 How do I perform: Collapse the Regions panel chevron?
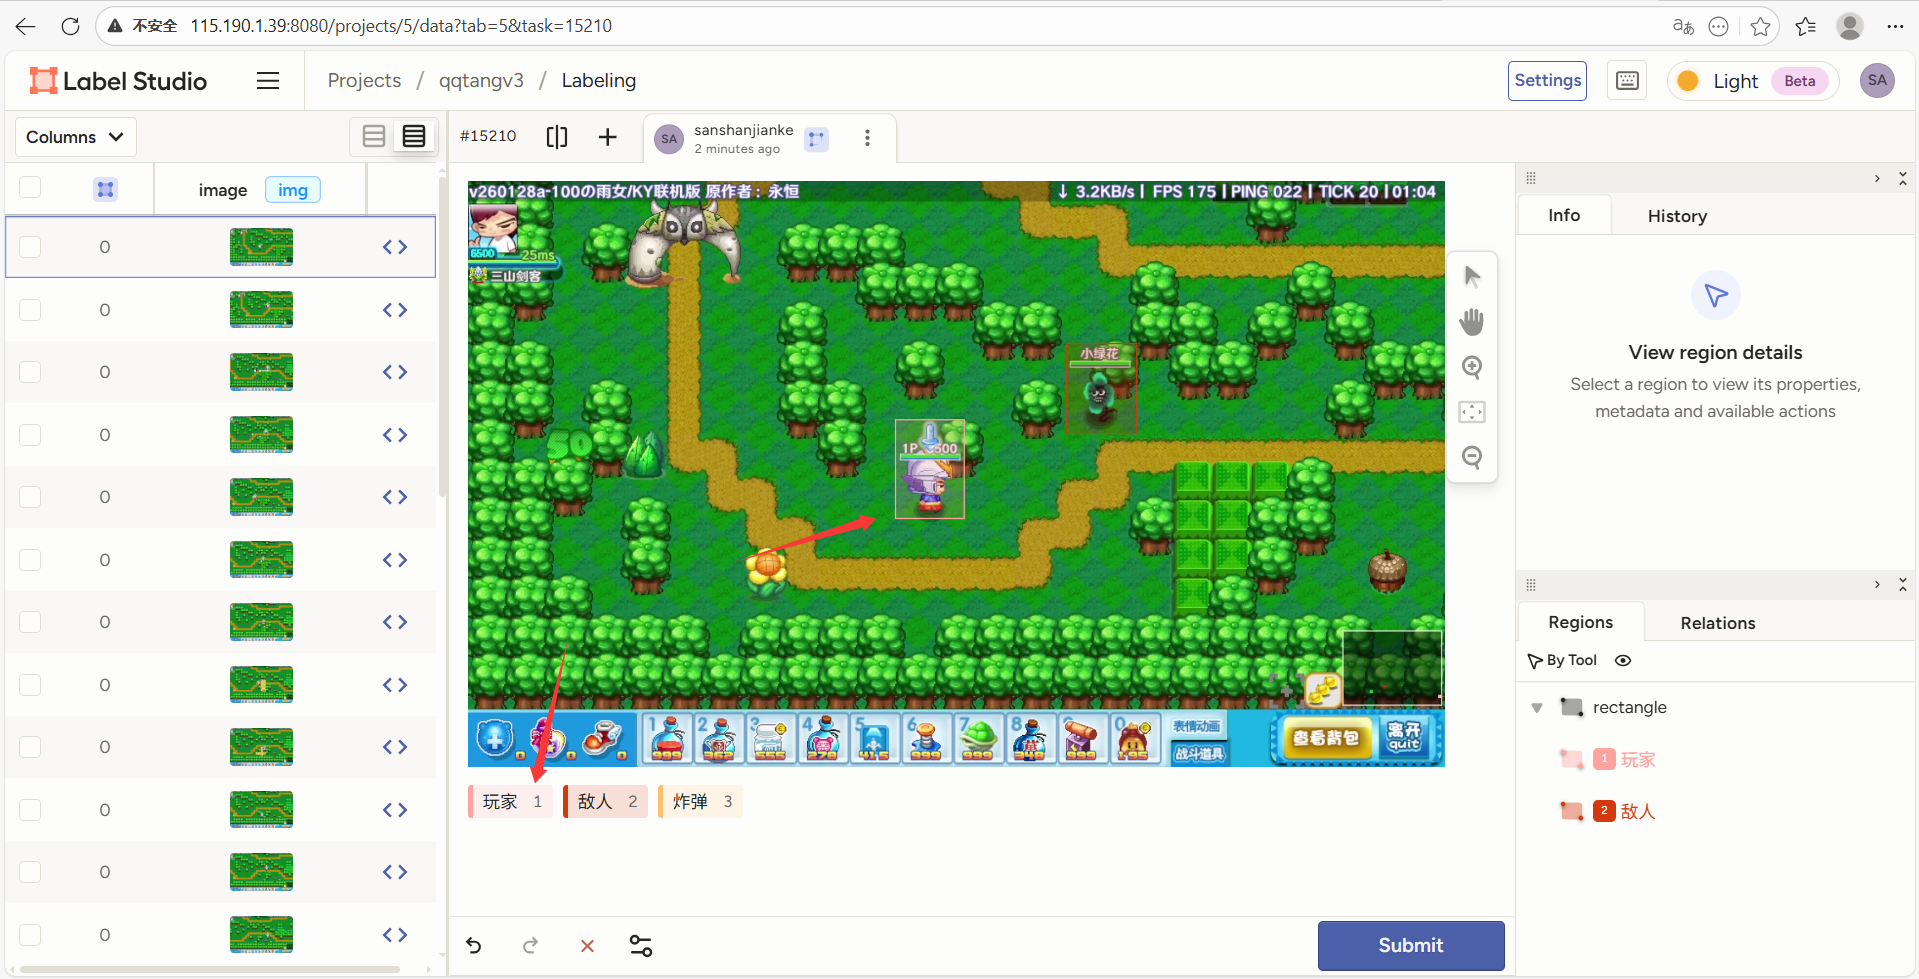(1877, 584)
